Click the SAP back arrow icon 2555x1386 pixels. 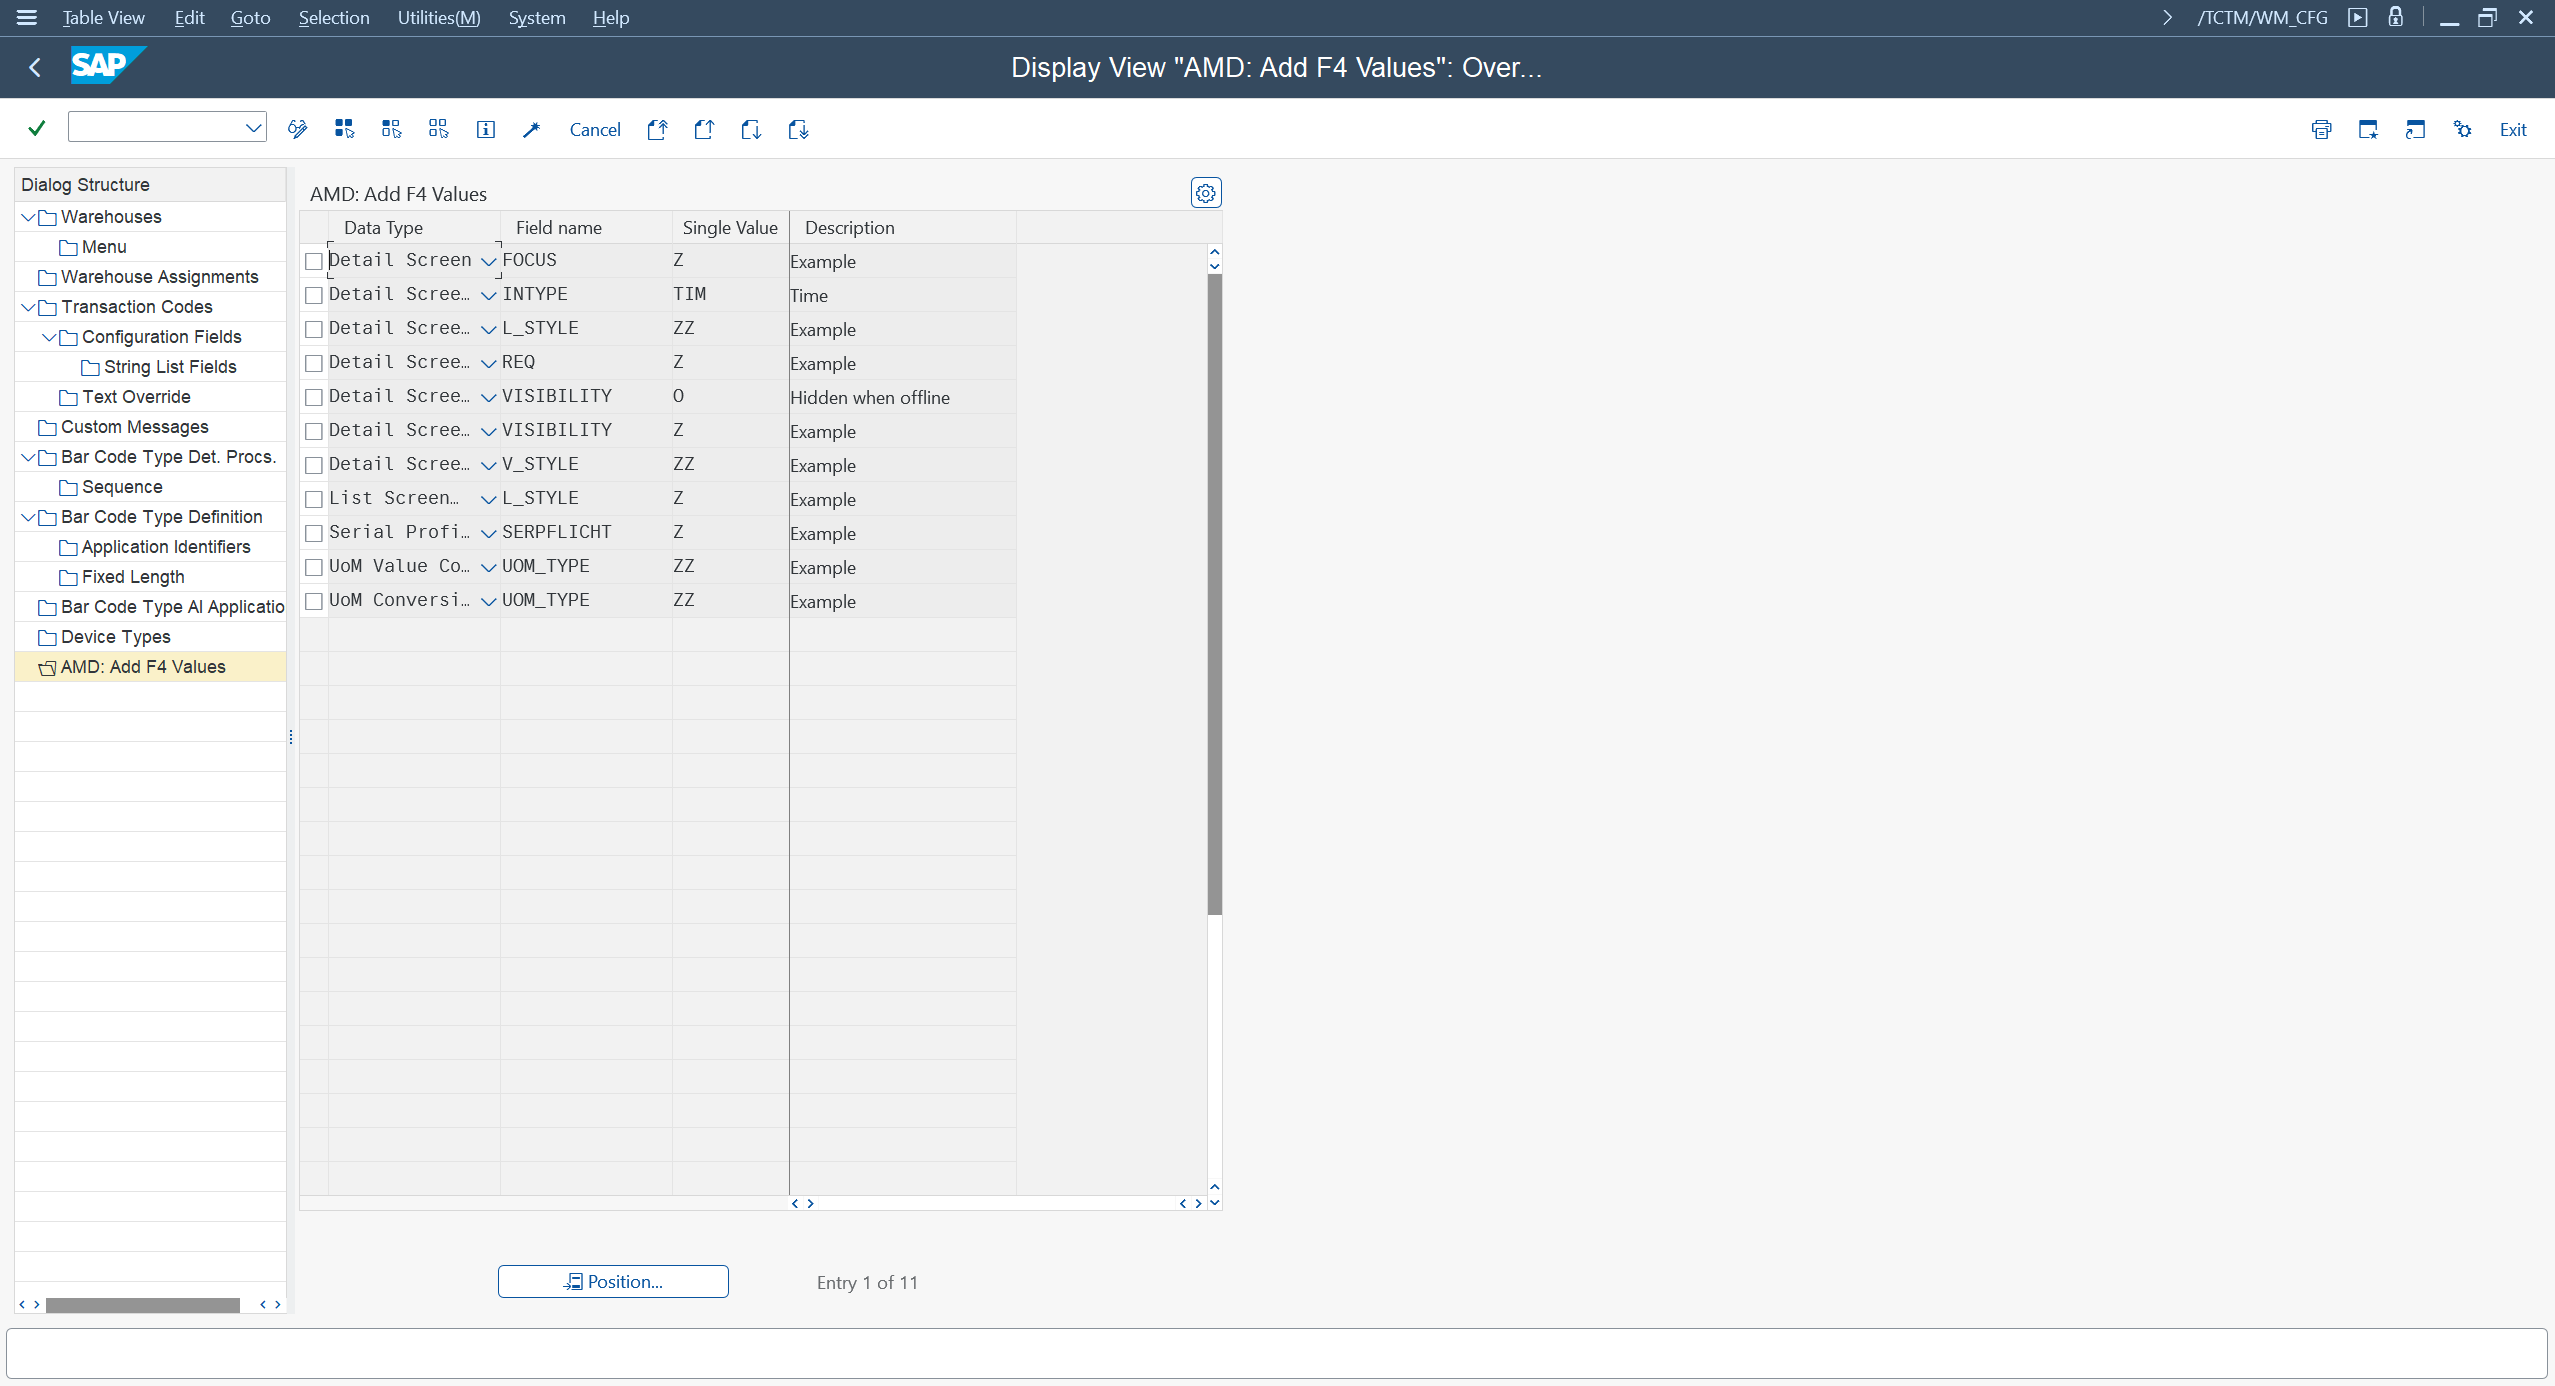pos(35,67)
